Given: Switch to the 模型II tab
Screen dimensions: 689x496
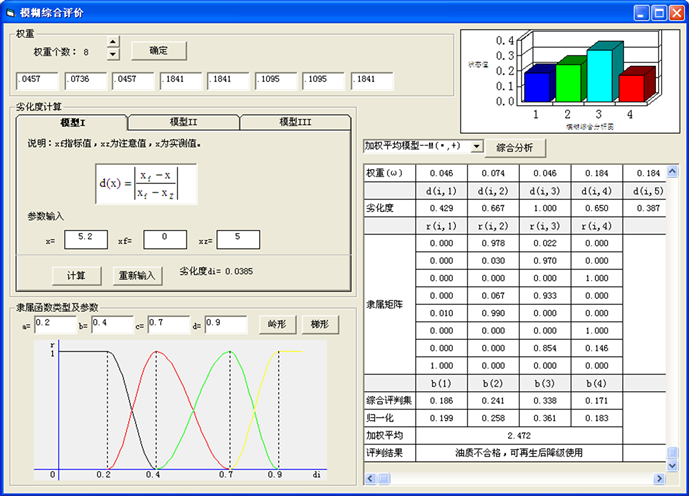Looking at the screenshot, I should tap(183, 122).
